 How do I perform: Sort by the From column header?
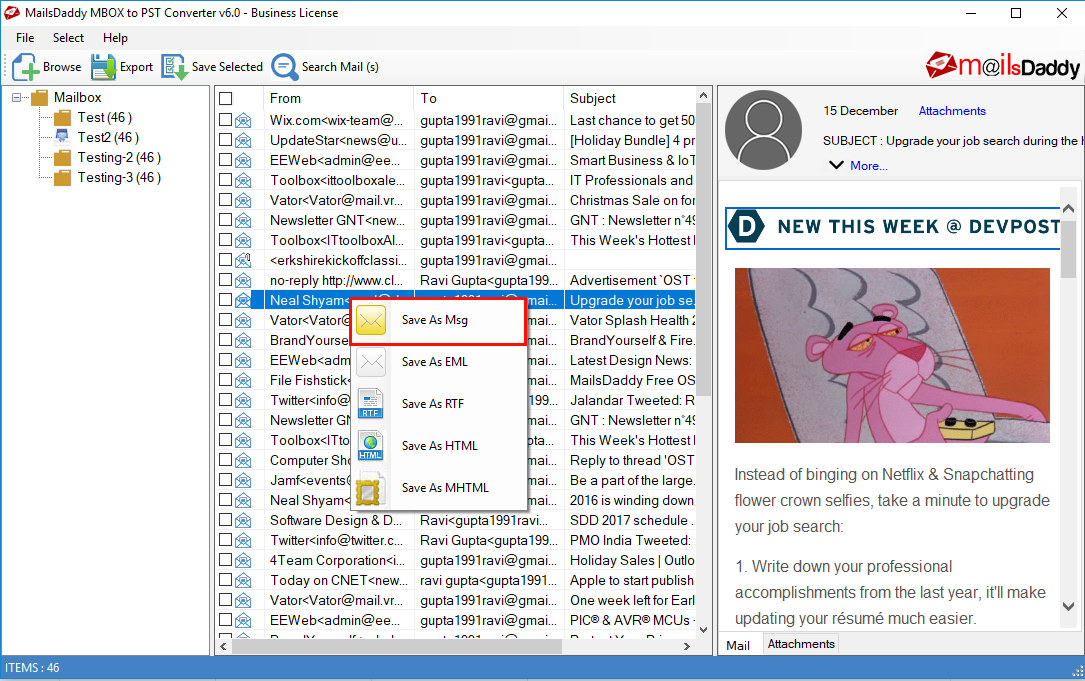click(x=338, y=98)
